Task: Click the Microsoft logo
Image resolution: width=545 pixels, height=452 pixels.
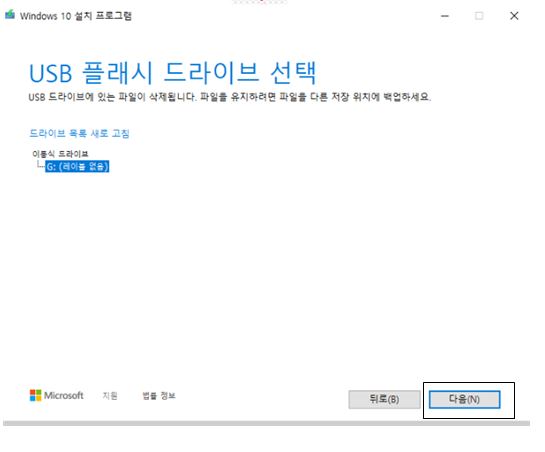Action: (x=56, y=395)
